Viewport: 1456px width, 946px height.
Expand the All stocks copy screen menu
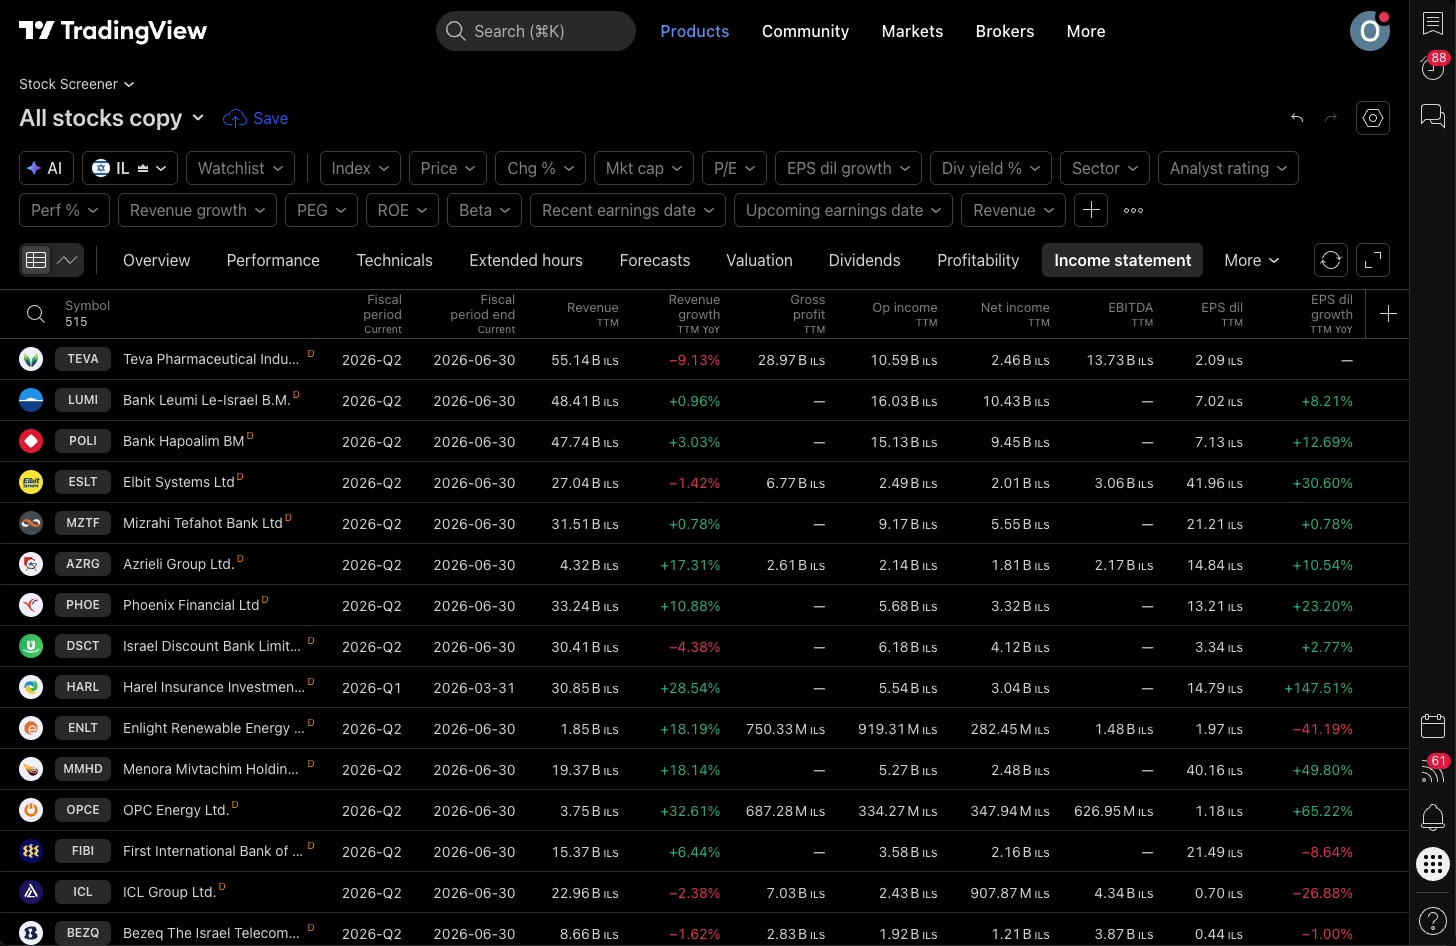pyautogui.click(x=112, y=118)
